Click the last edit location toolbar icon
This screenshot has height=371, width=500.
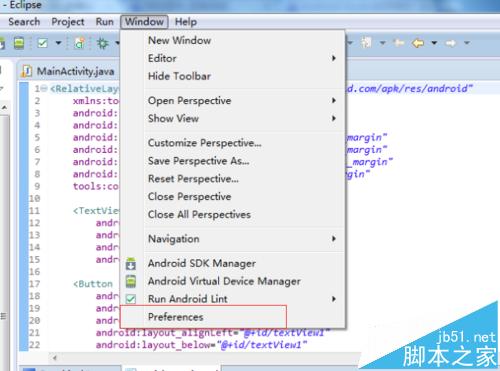399,43
